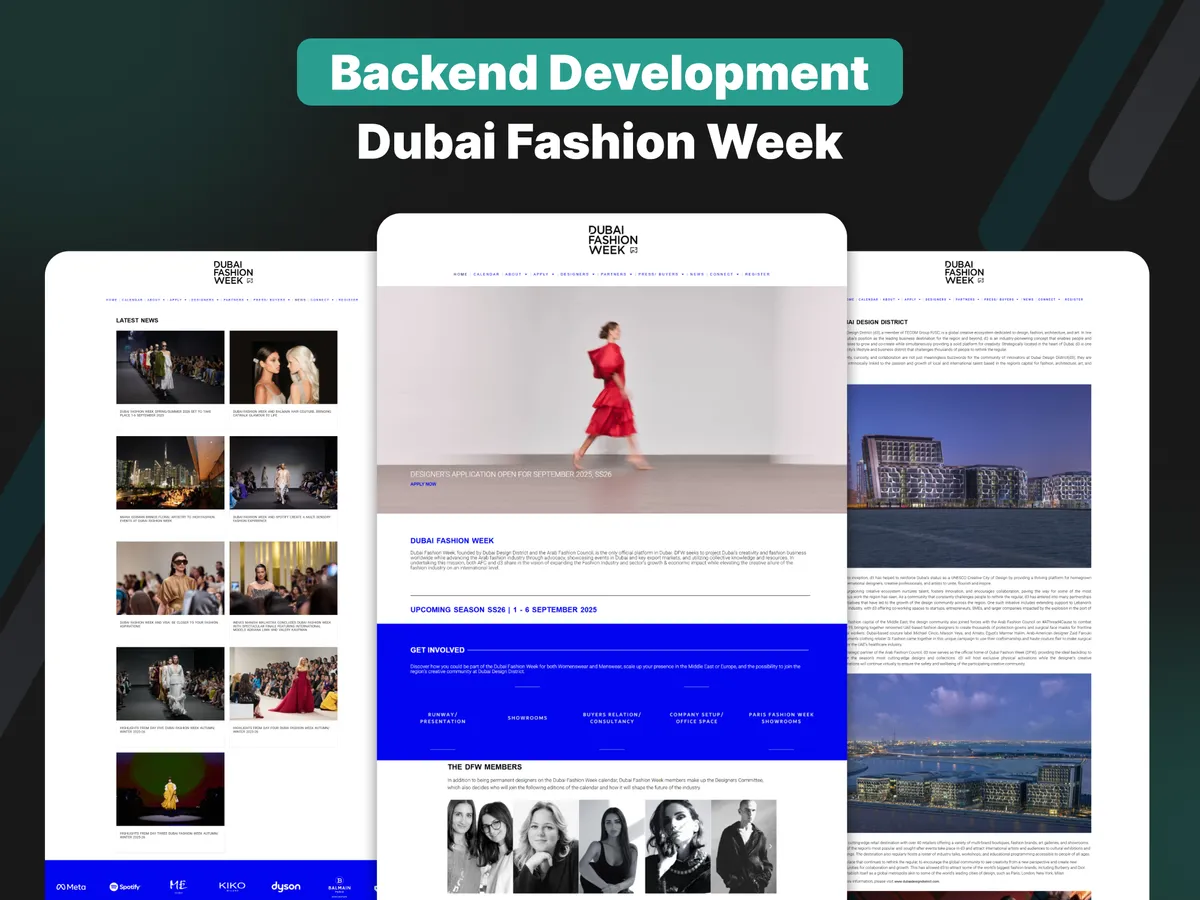Expand the Apply dropdown on home page nav
Screen dimensions: 1200x900
[x=544, y=274]
